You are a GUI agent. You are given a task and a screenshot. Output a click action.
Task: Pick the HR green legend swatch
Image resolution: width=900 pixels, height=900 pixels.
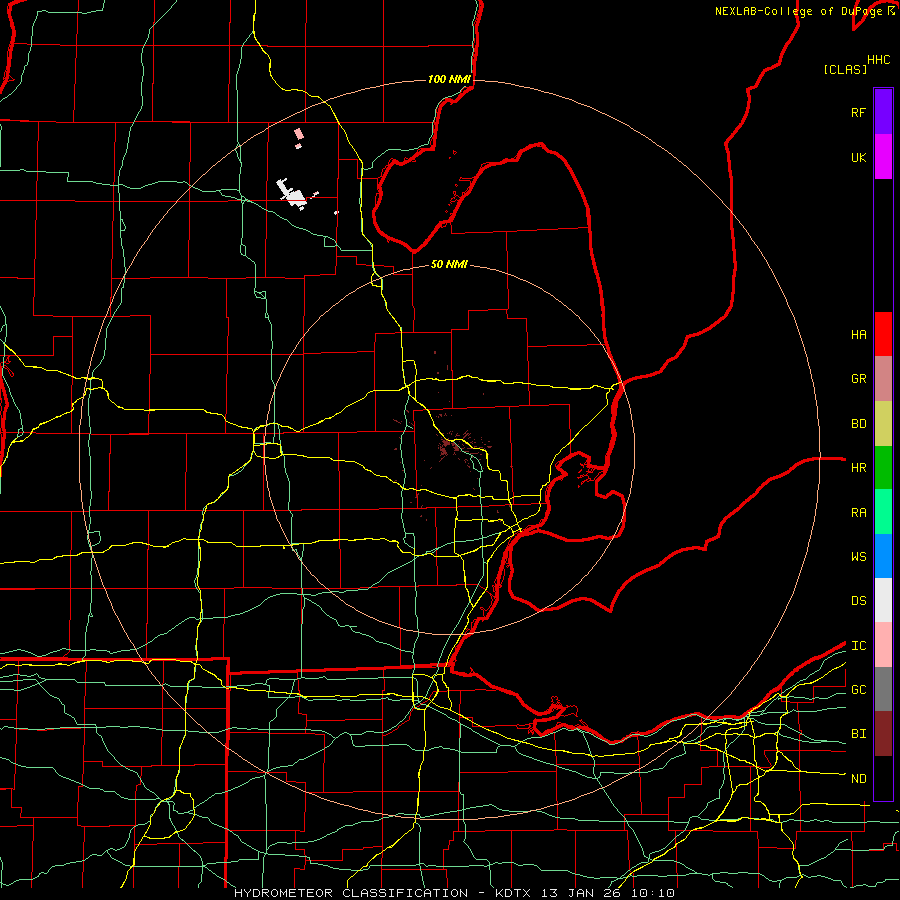pos(883,467)
